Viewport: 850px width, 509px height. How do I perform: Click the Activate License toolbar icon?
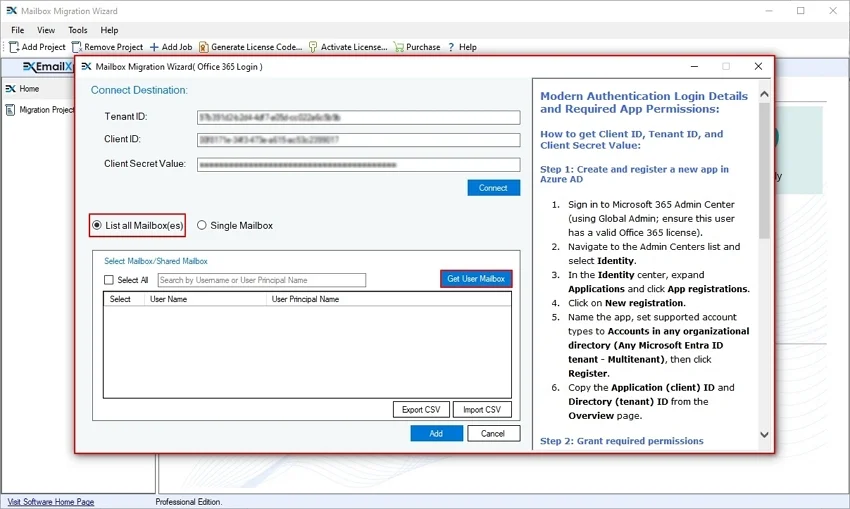click(x=313, y=47)
